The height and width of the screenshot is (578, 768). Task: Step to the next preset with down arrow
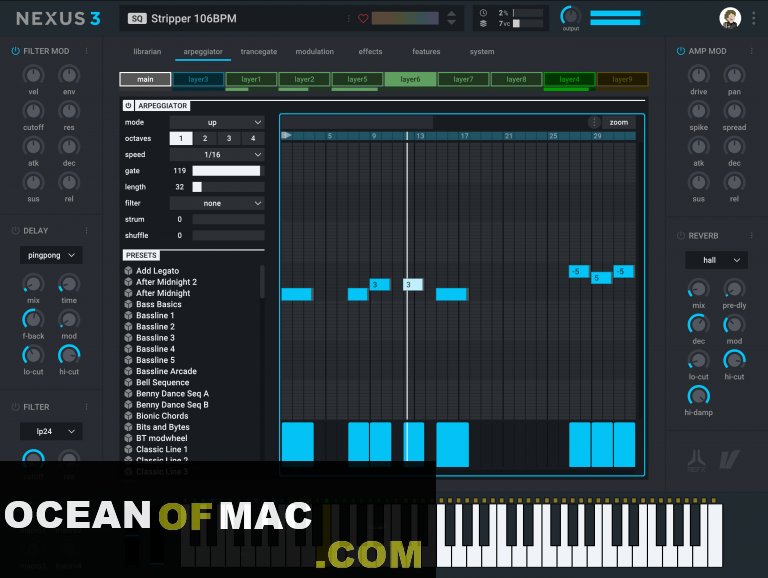click(x=452, y=23)
